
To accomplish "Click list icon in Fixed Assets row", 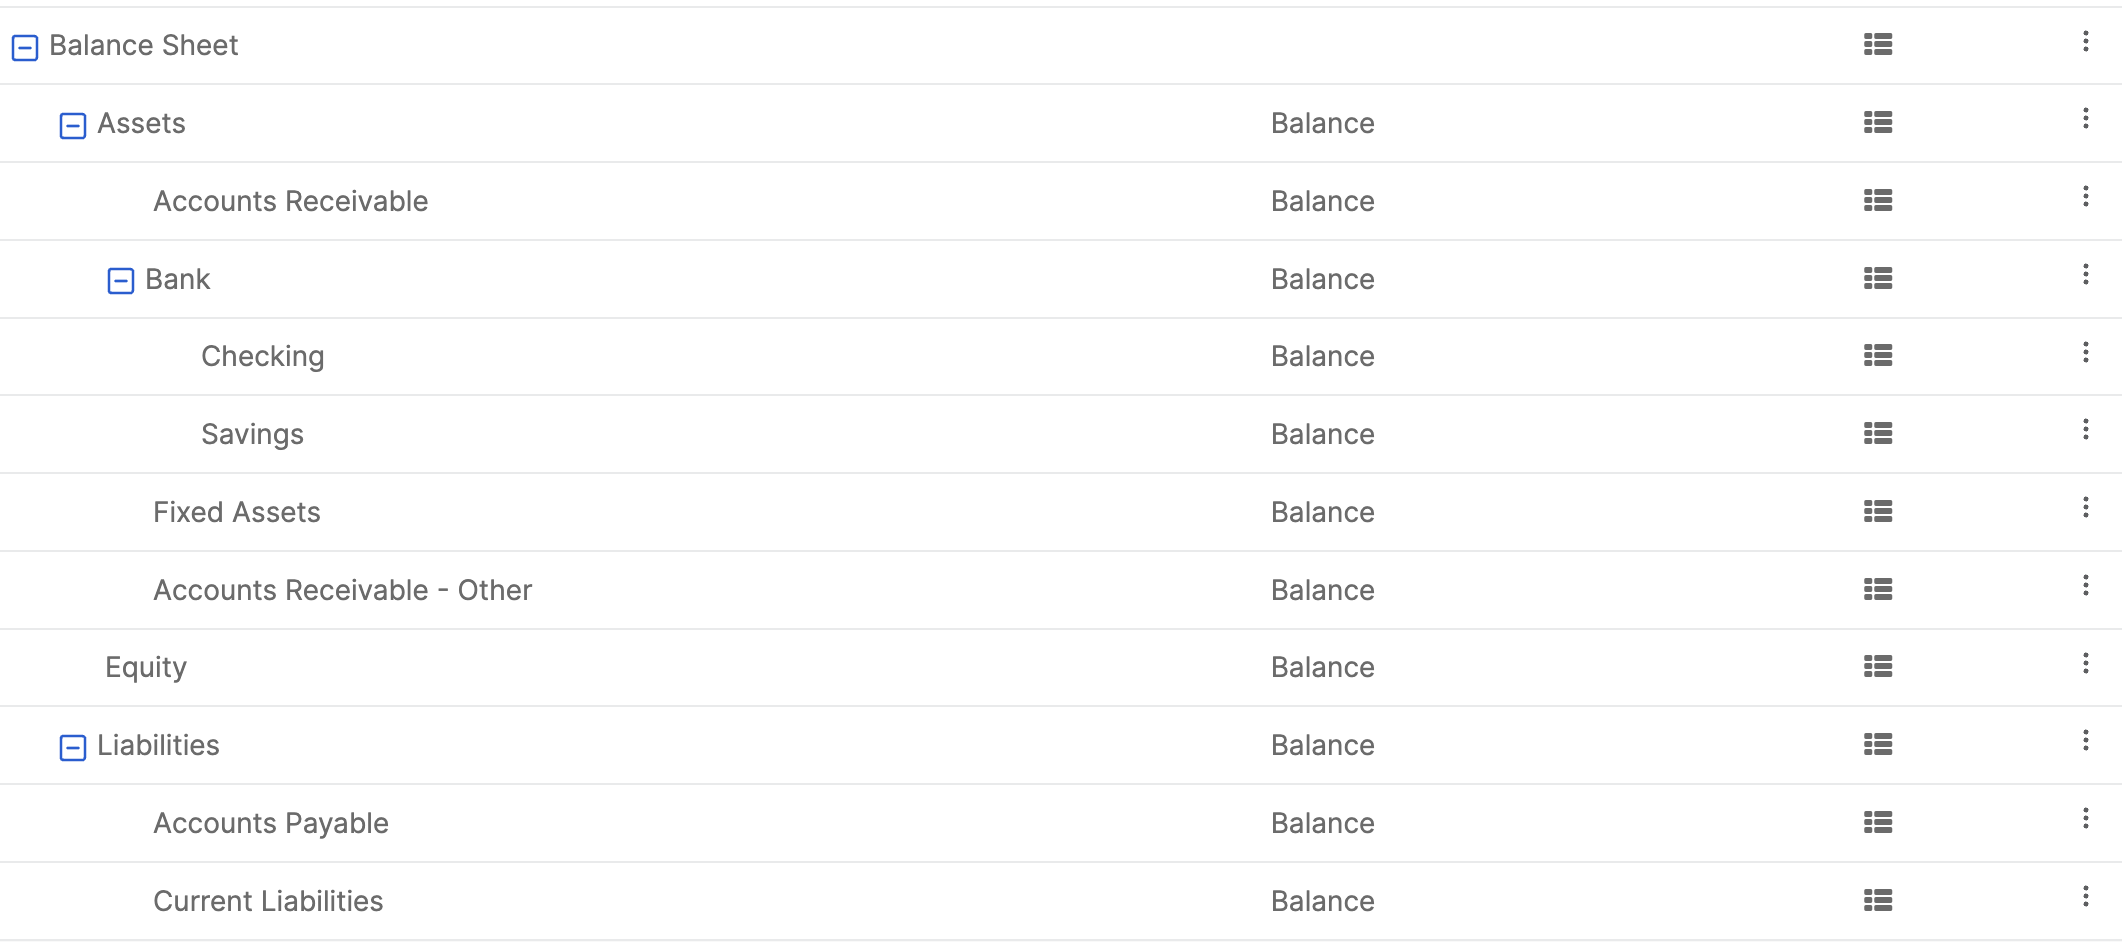I will point(1878,512).
